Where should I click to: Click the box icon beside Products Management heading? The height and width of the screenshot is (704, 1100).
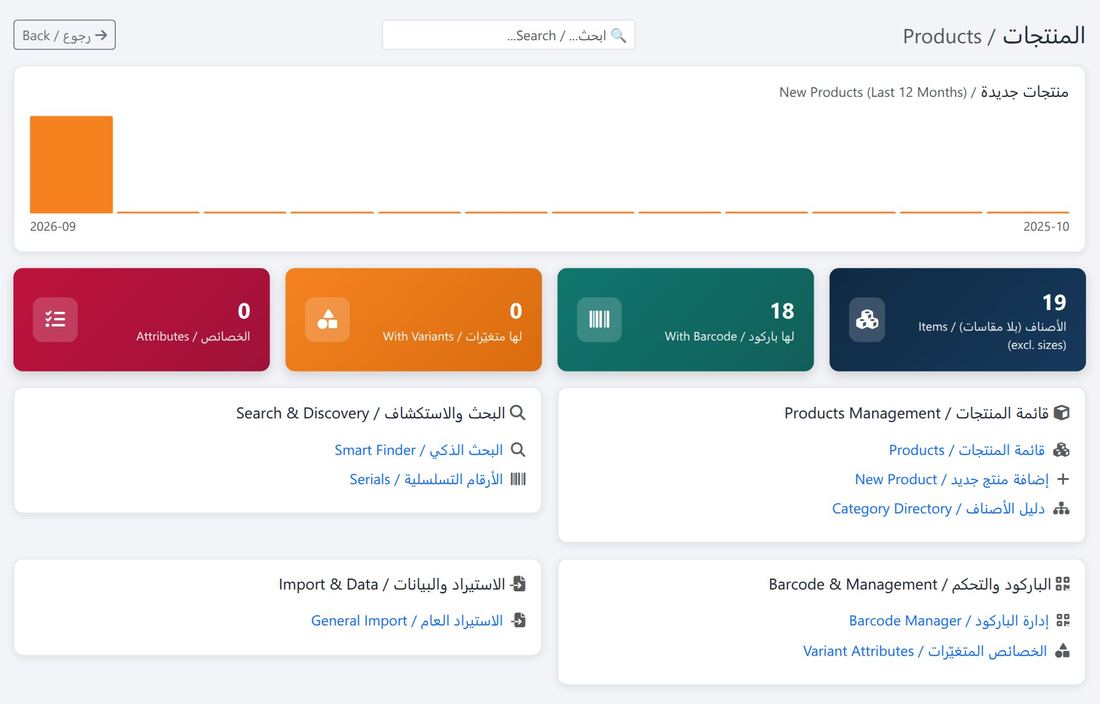click(1062, 412)
